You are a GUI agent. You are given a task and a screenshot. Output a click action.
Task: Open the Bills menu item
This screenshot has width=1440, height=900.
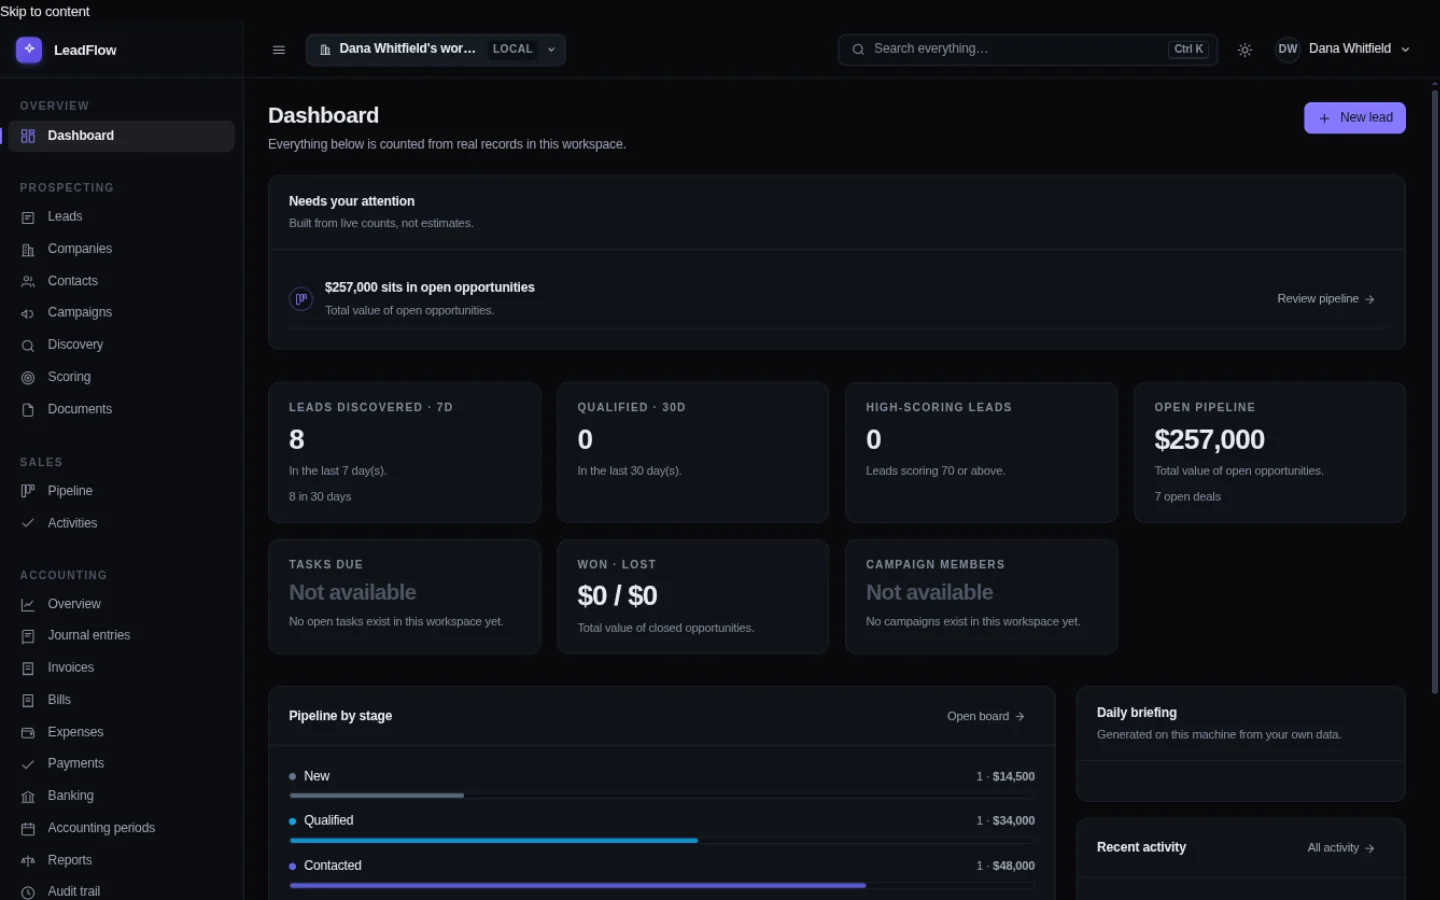pos(122,700)
